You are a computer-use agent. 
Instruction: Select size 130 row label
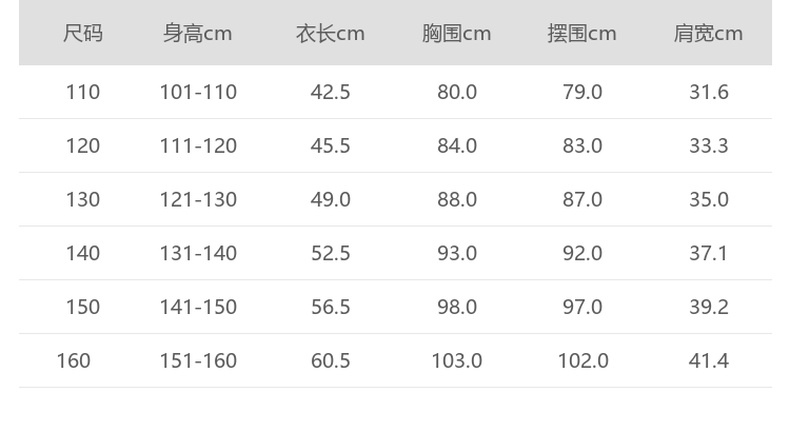[83, 200]
